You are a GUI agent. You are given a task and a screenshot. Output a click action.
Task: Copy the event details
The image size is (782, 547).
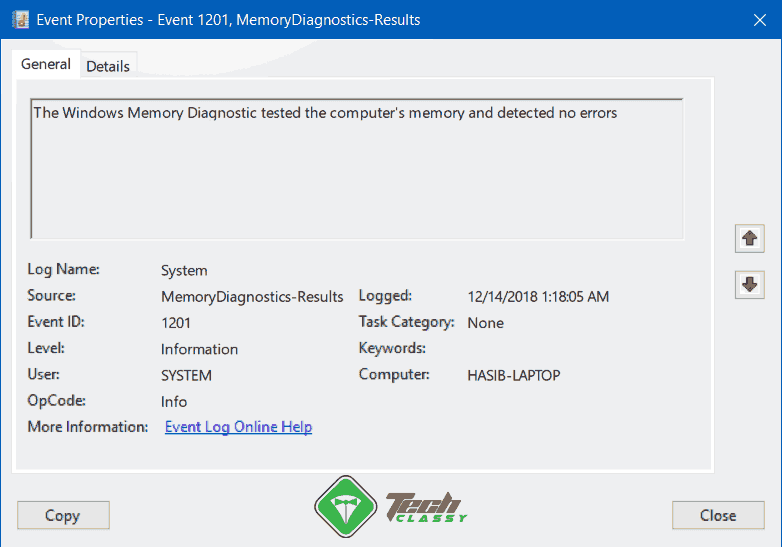tap(63, 515)
